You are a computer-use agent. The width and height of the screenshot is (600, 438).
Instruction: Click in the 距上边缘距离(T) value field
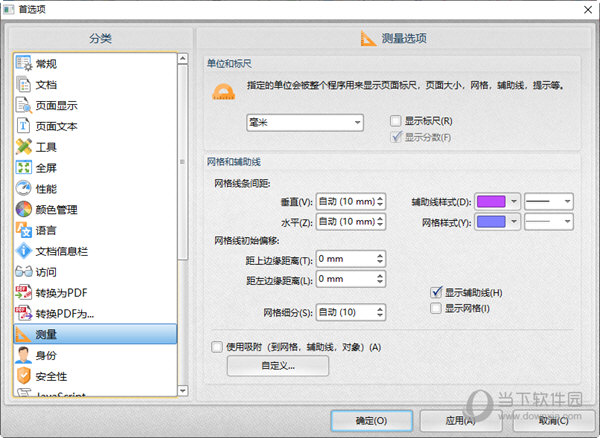coord(346,259)
